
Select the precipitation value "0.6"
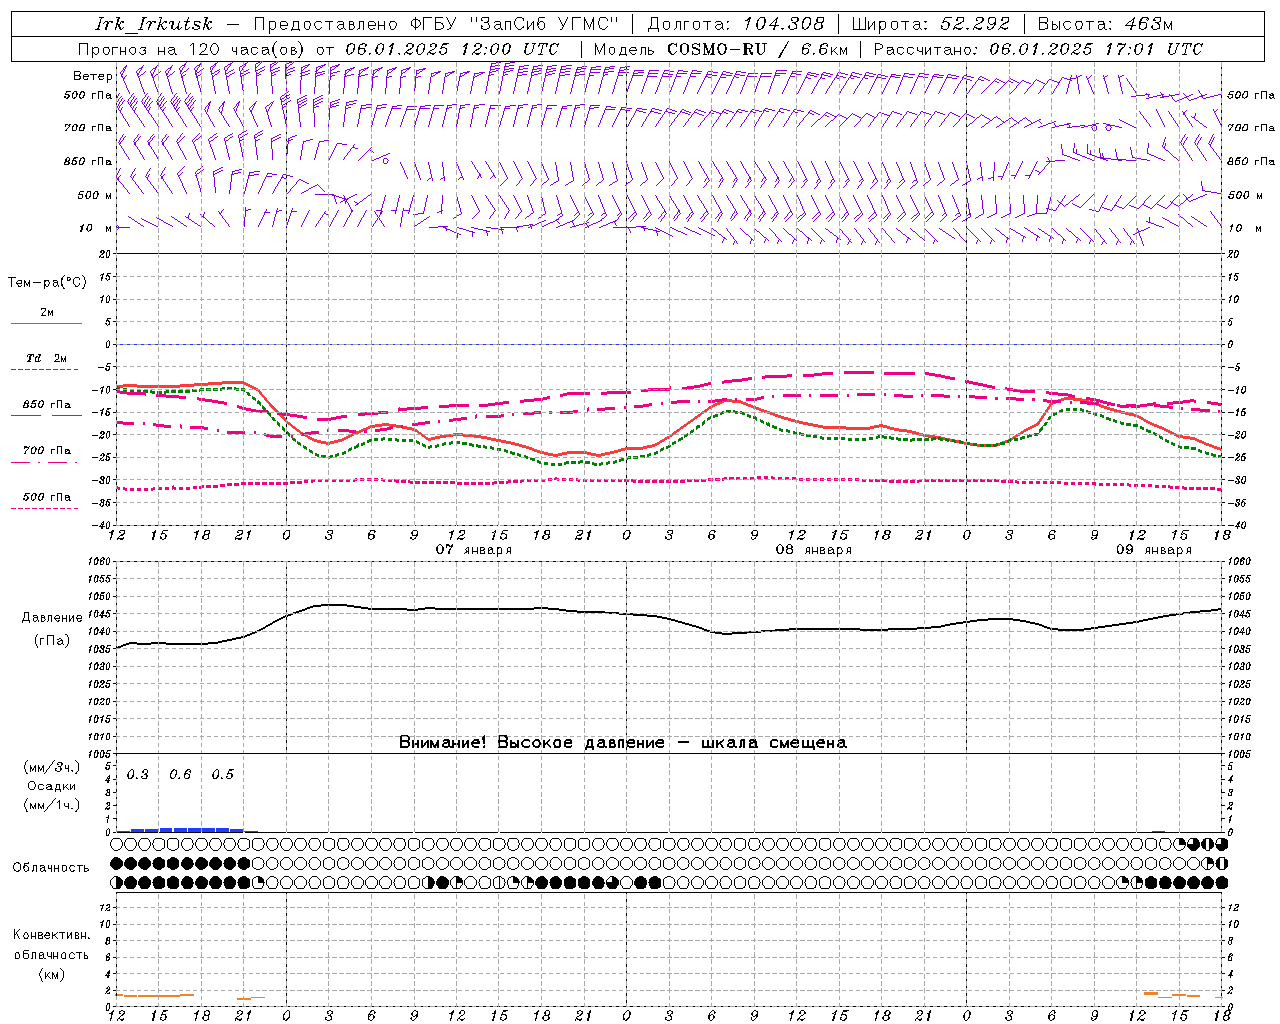click(181, 775)
